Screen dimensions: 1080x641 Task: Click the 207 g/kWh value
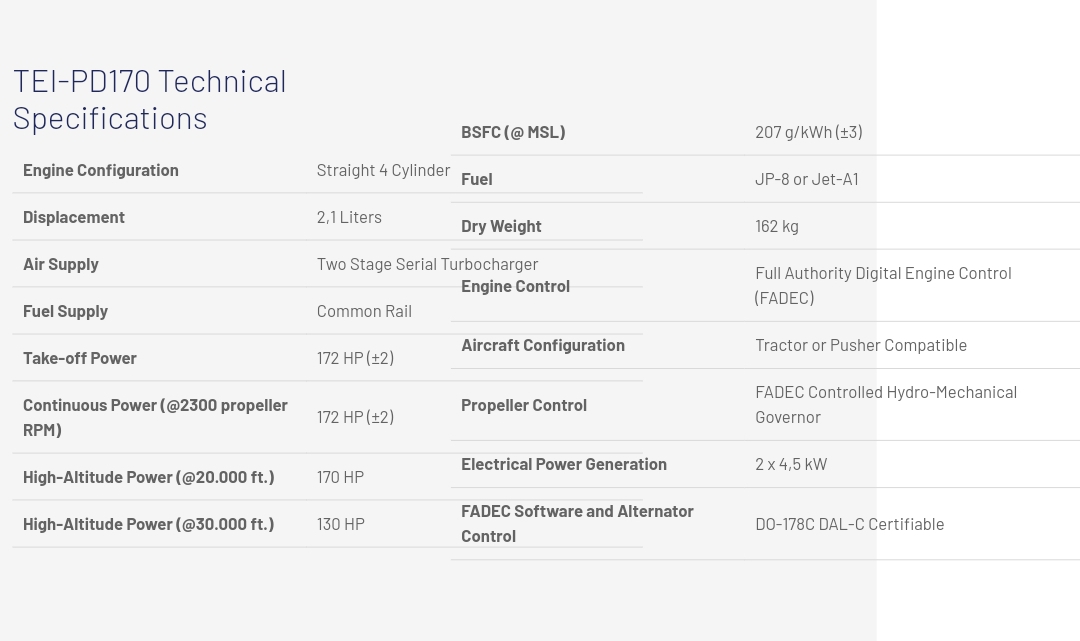click(x=808, y=131)
